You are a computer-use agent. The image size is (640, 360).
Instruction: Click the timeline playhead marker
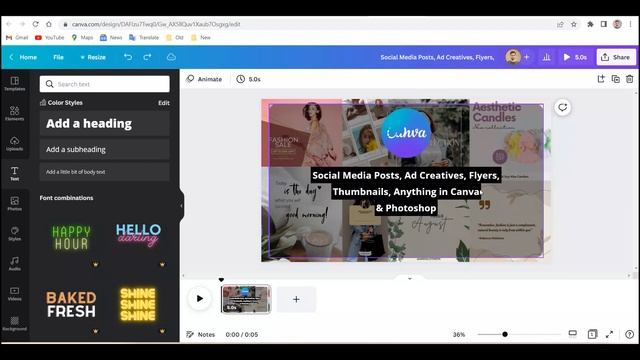click(x=221, y=280)
